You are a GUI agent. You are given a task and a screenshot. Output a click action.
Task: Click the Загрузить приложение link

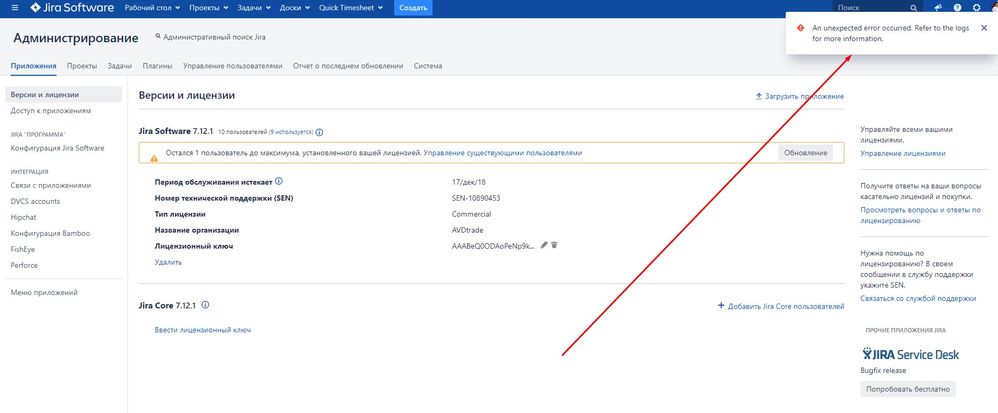pos(805,96)
